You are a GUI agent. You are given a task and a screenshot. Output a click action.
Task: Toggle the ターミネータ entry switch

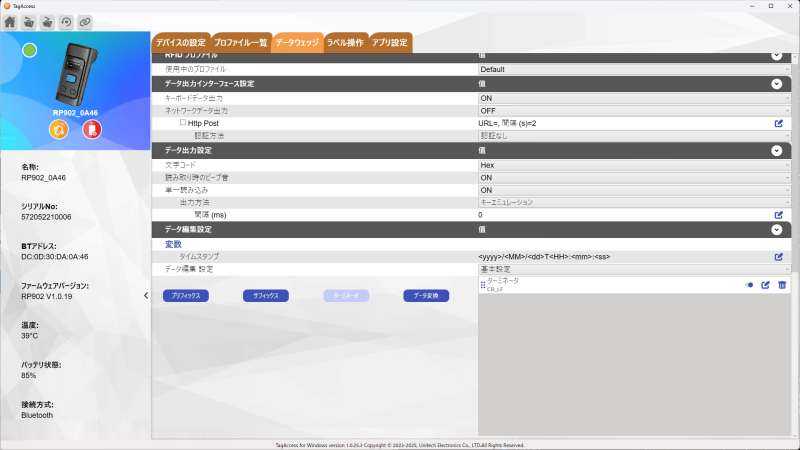tap(749, 285)
